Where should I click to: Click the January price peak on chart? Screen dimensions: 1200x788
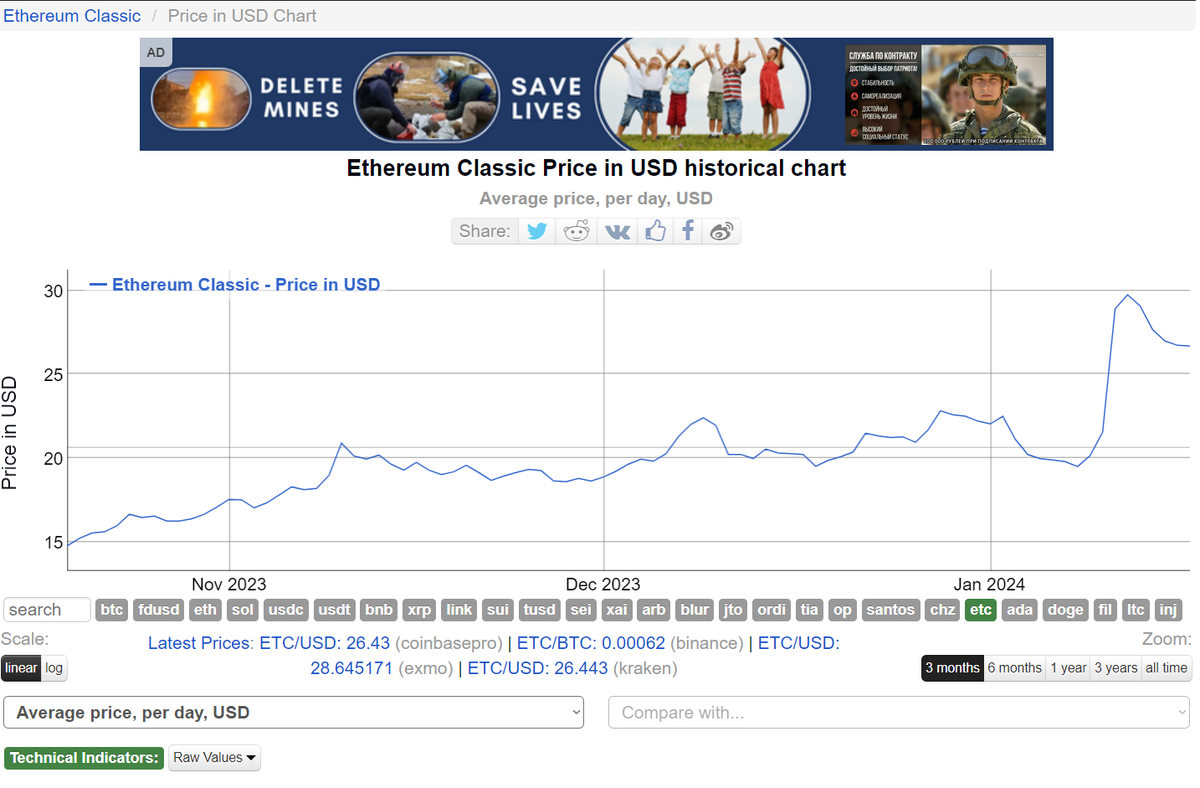(1128, 295)
